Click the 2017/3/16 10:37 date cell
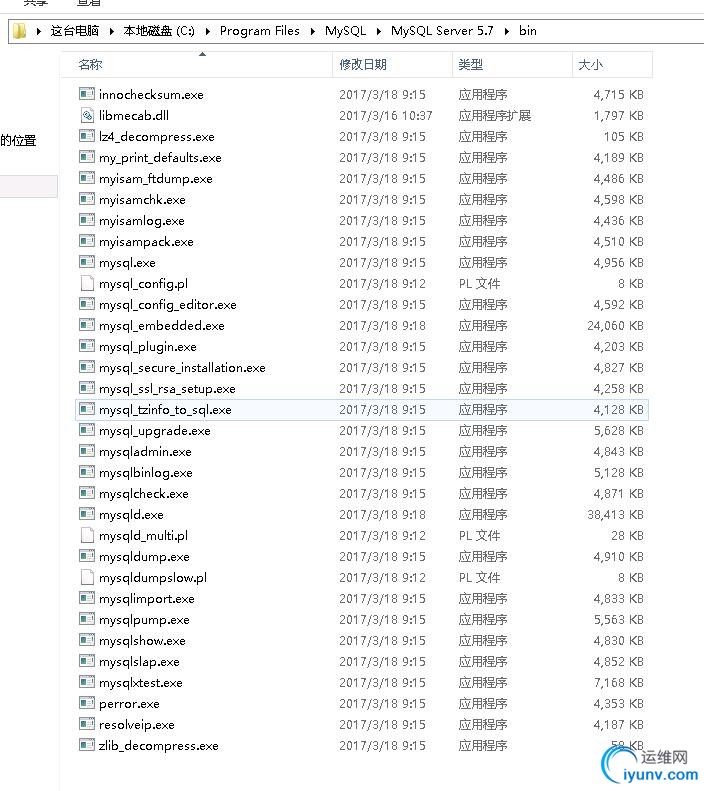Viewport: 704px width, 791px height. click(x=386, y=115)
